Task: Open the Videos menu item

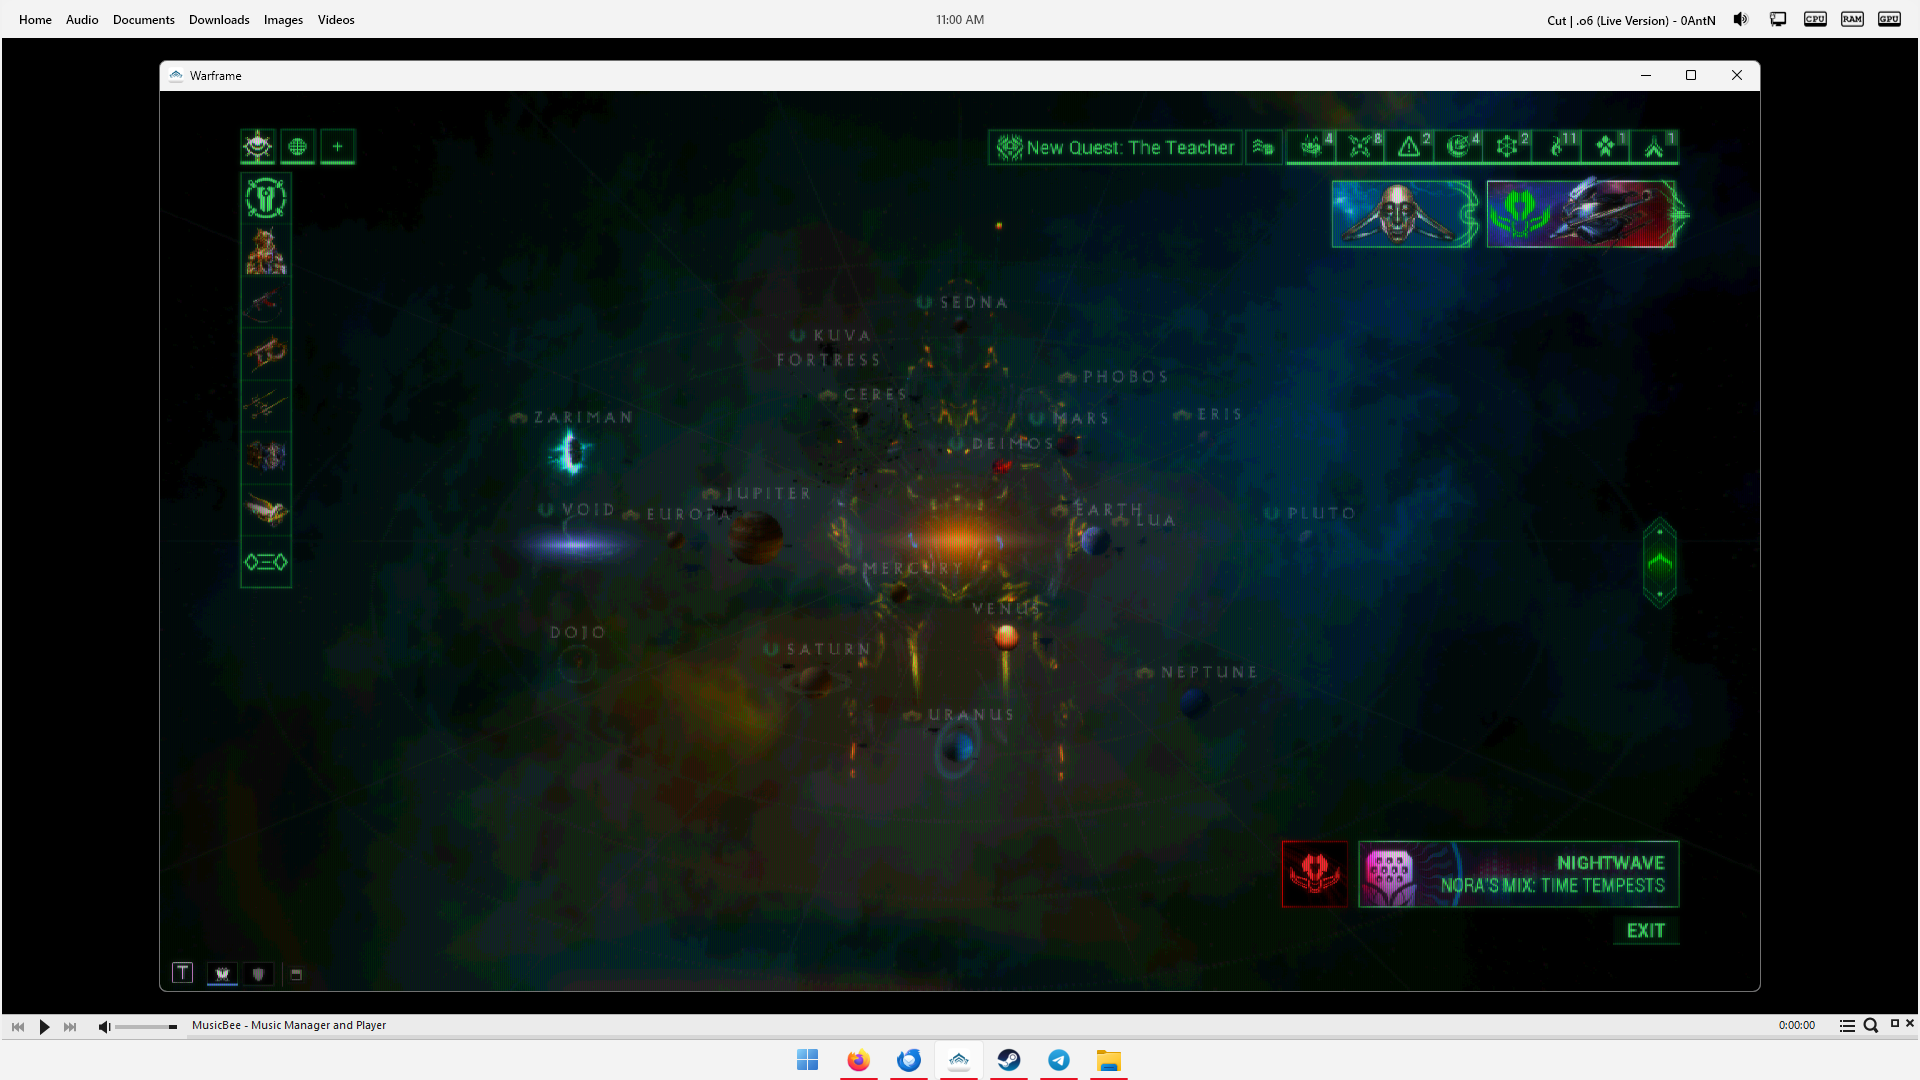Action: point(336,20)
